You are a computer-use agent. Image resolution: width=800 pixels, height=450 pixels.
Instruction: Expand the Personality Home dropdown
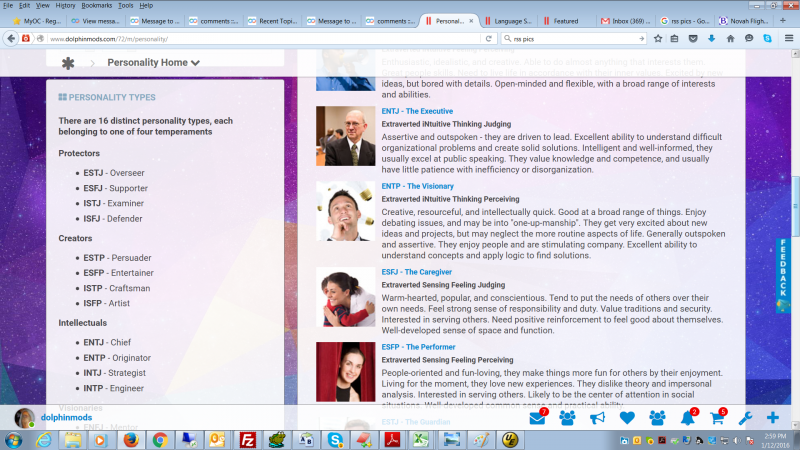(153, 63)
